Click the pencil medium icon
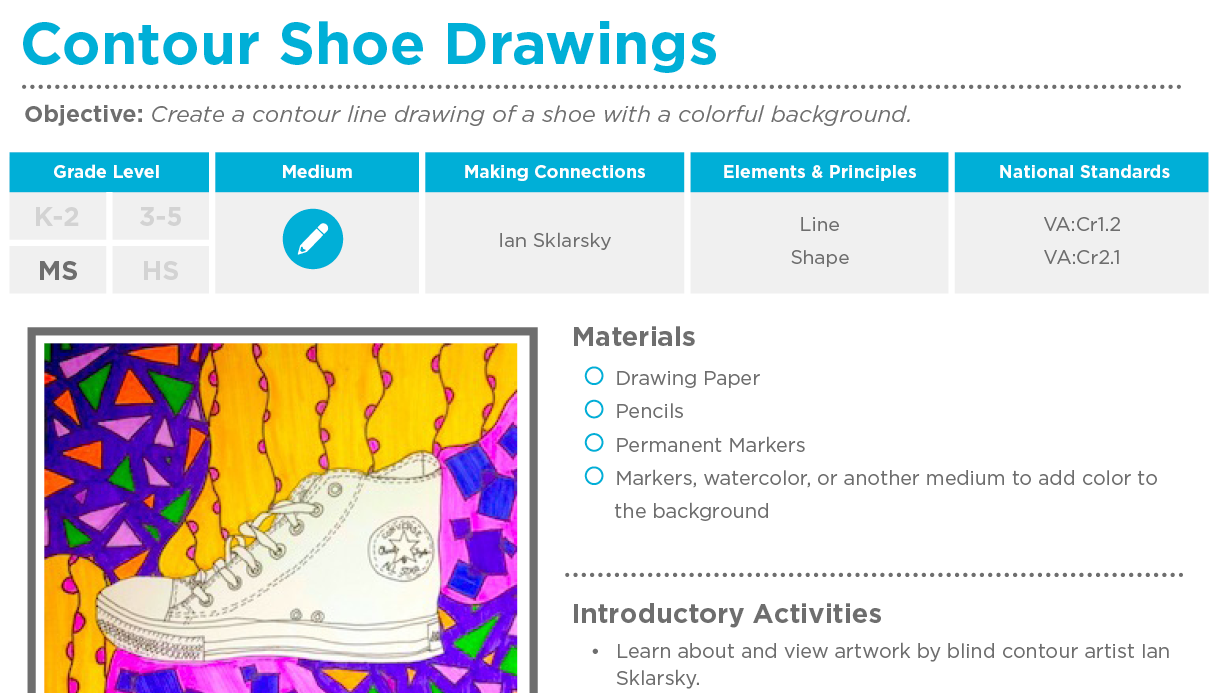1229x693 pixels. click(x=313, y=239)
